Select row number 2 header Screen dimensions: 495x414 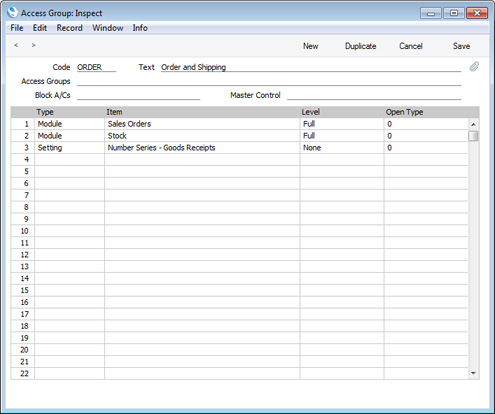click(x=23, y=136)
